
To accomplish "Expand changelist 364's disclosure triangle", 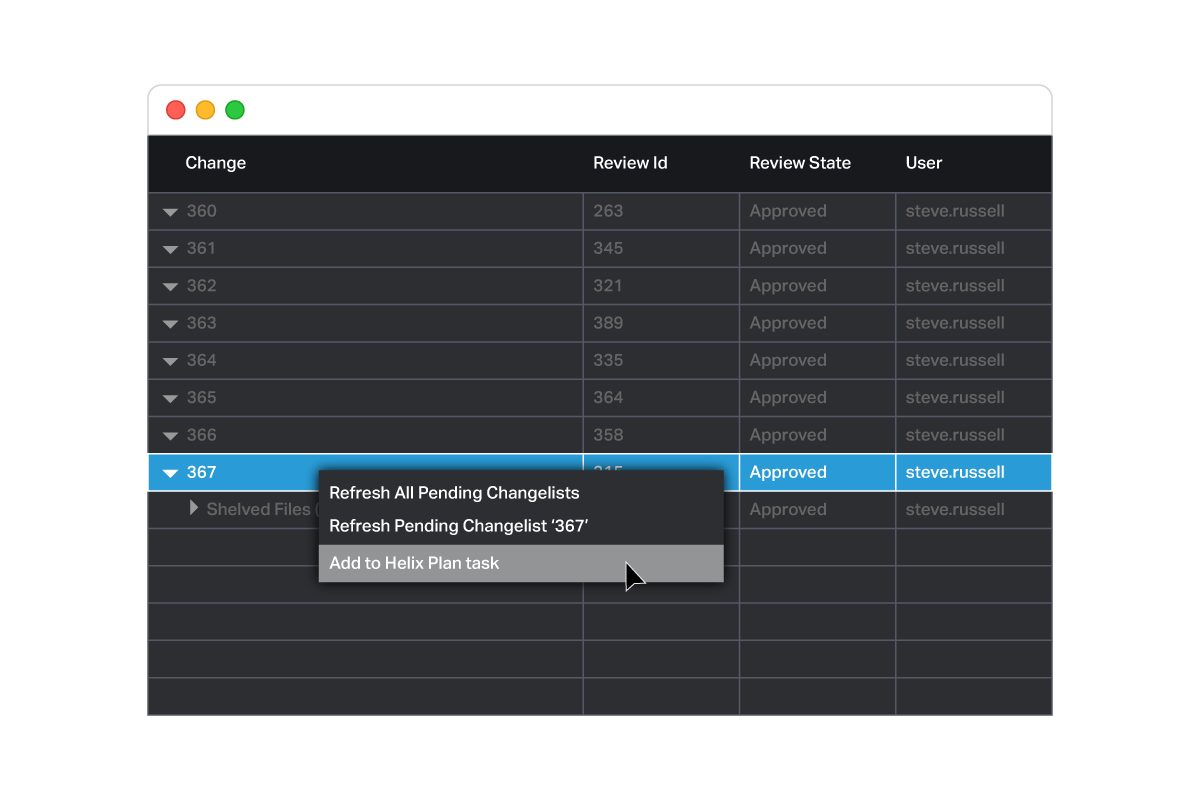I will [x=170, y=360].
